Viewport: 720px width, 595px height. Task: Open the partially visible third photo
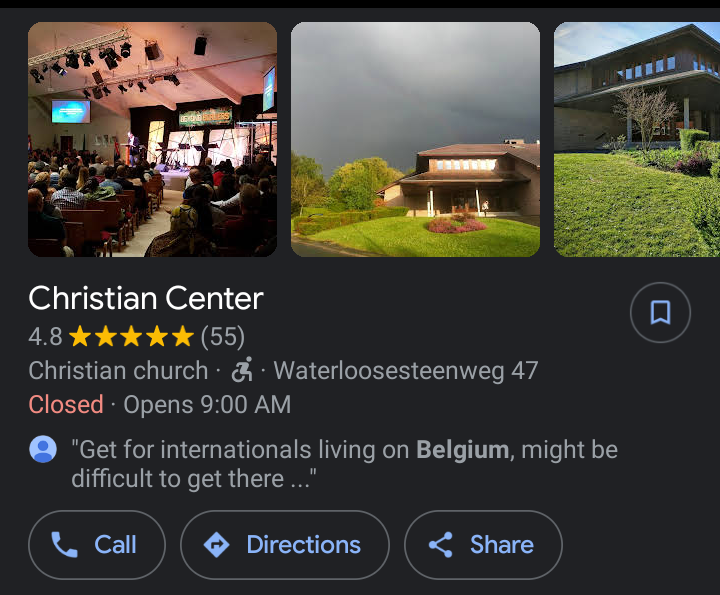[637, 139]
